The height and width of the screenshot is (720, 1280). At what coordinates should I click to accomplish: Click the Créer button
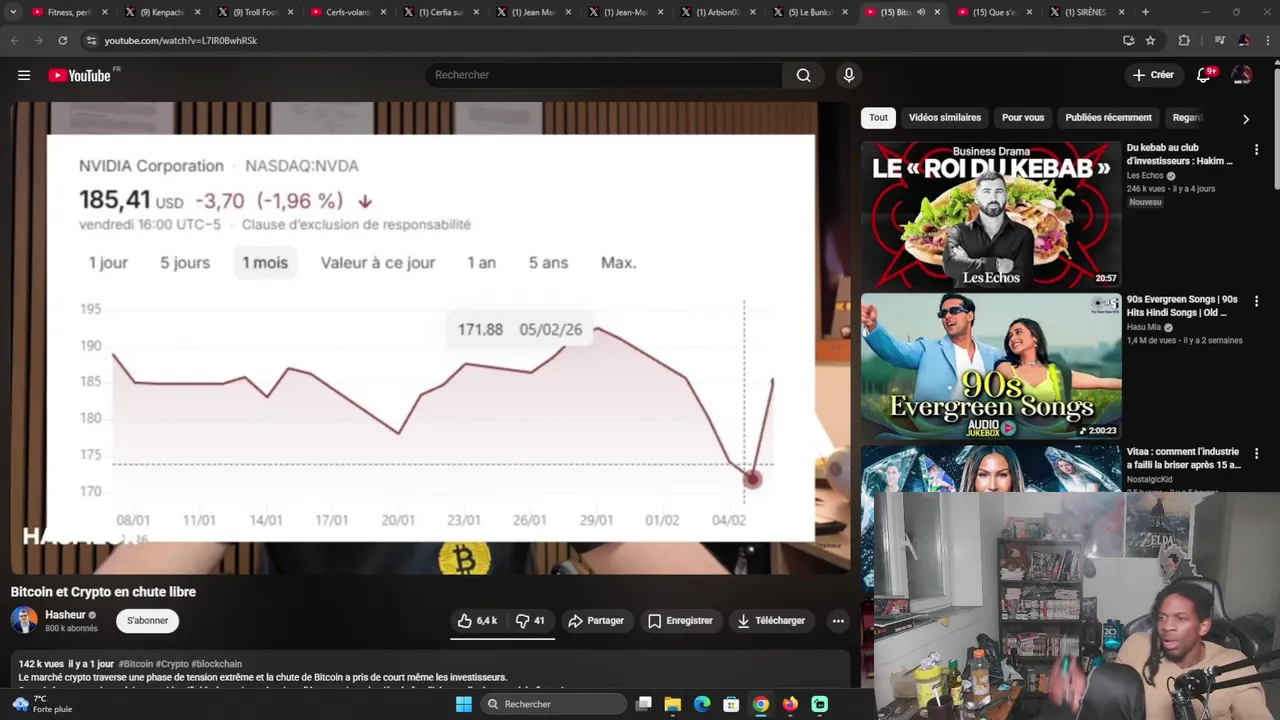[1153, 75]
